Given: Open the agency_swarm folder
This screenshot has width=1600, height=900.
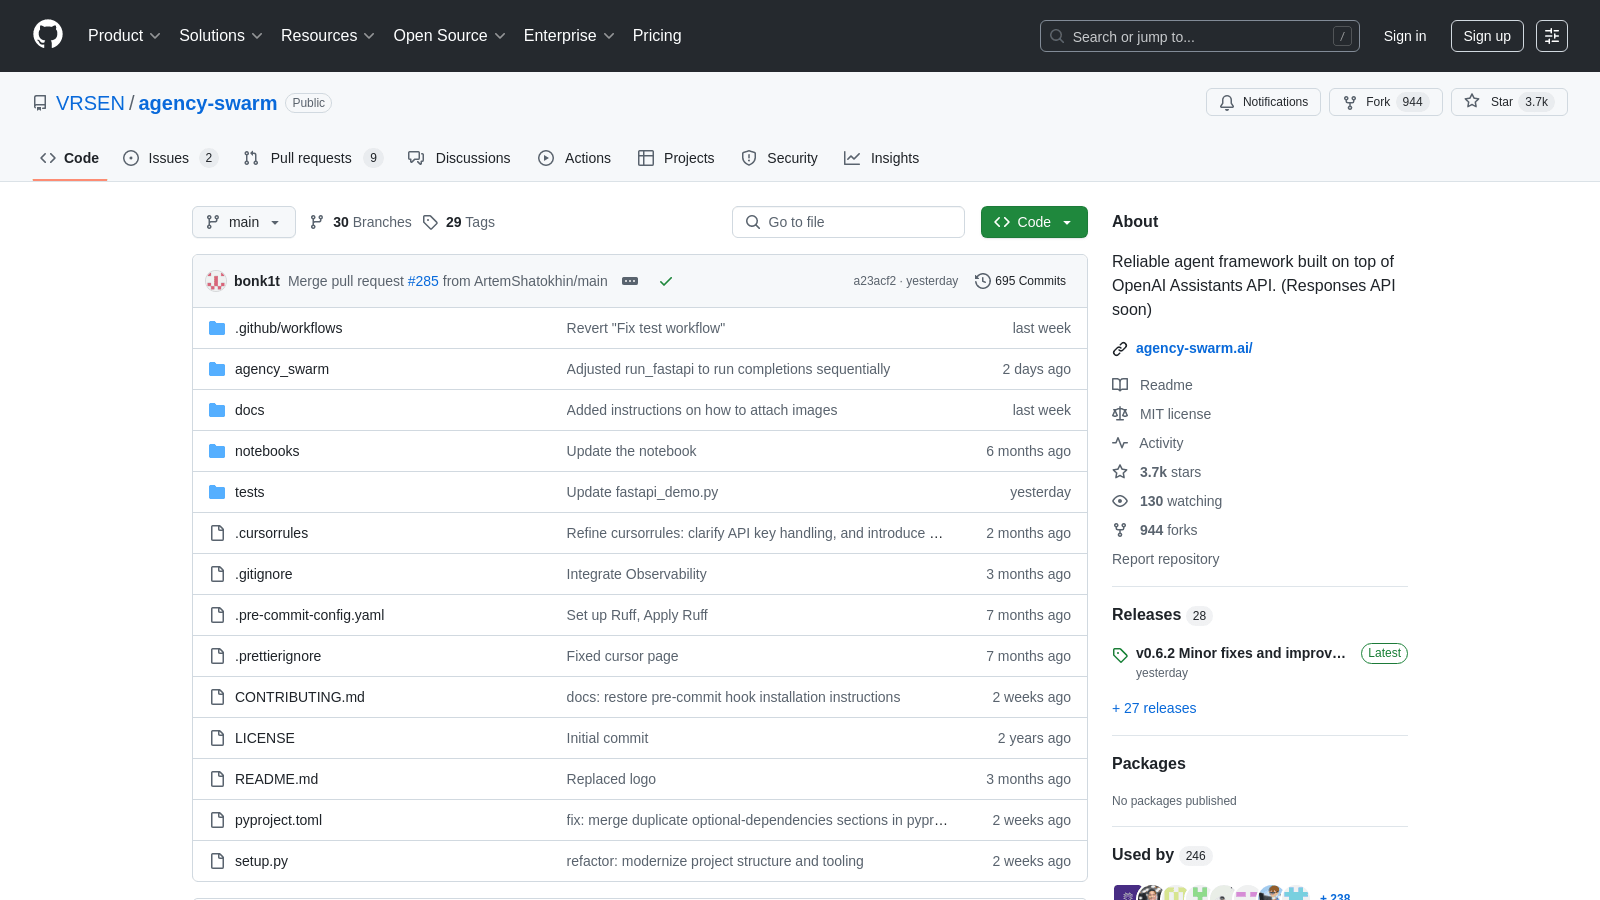Looking at the screenshot, I should pos(282,369).
